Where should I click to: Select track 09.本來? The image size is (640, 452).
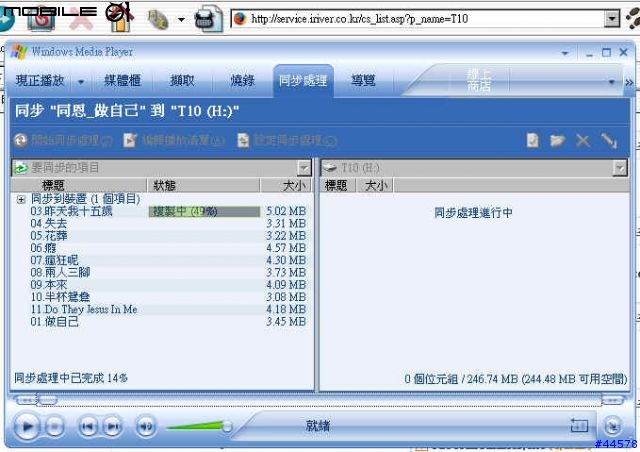[49, 285]
